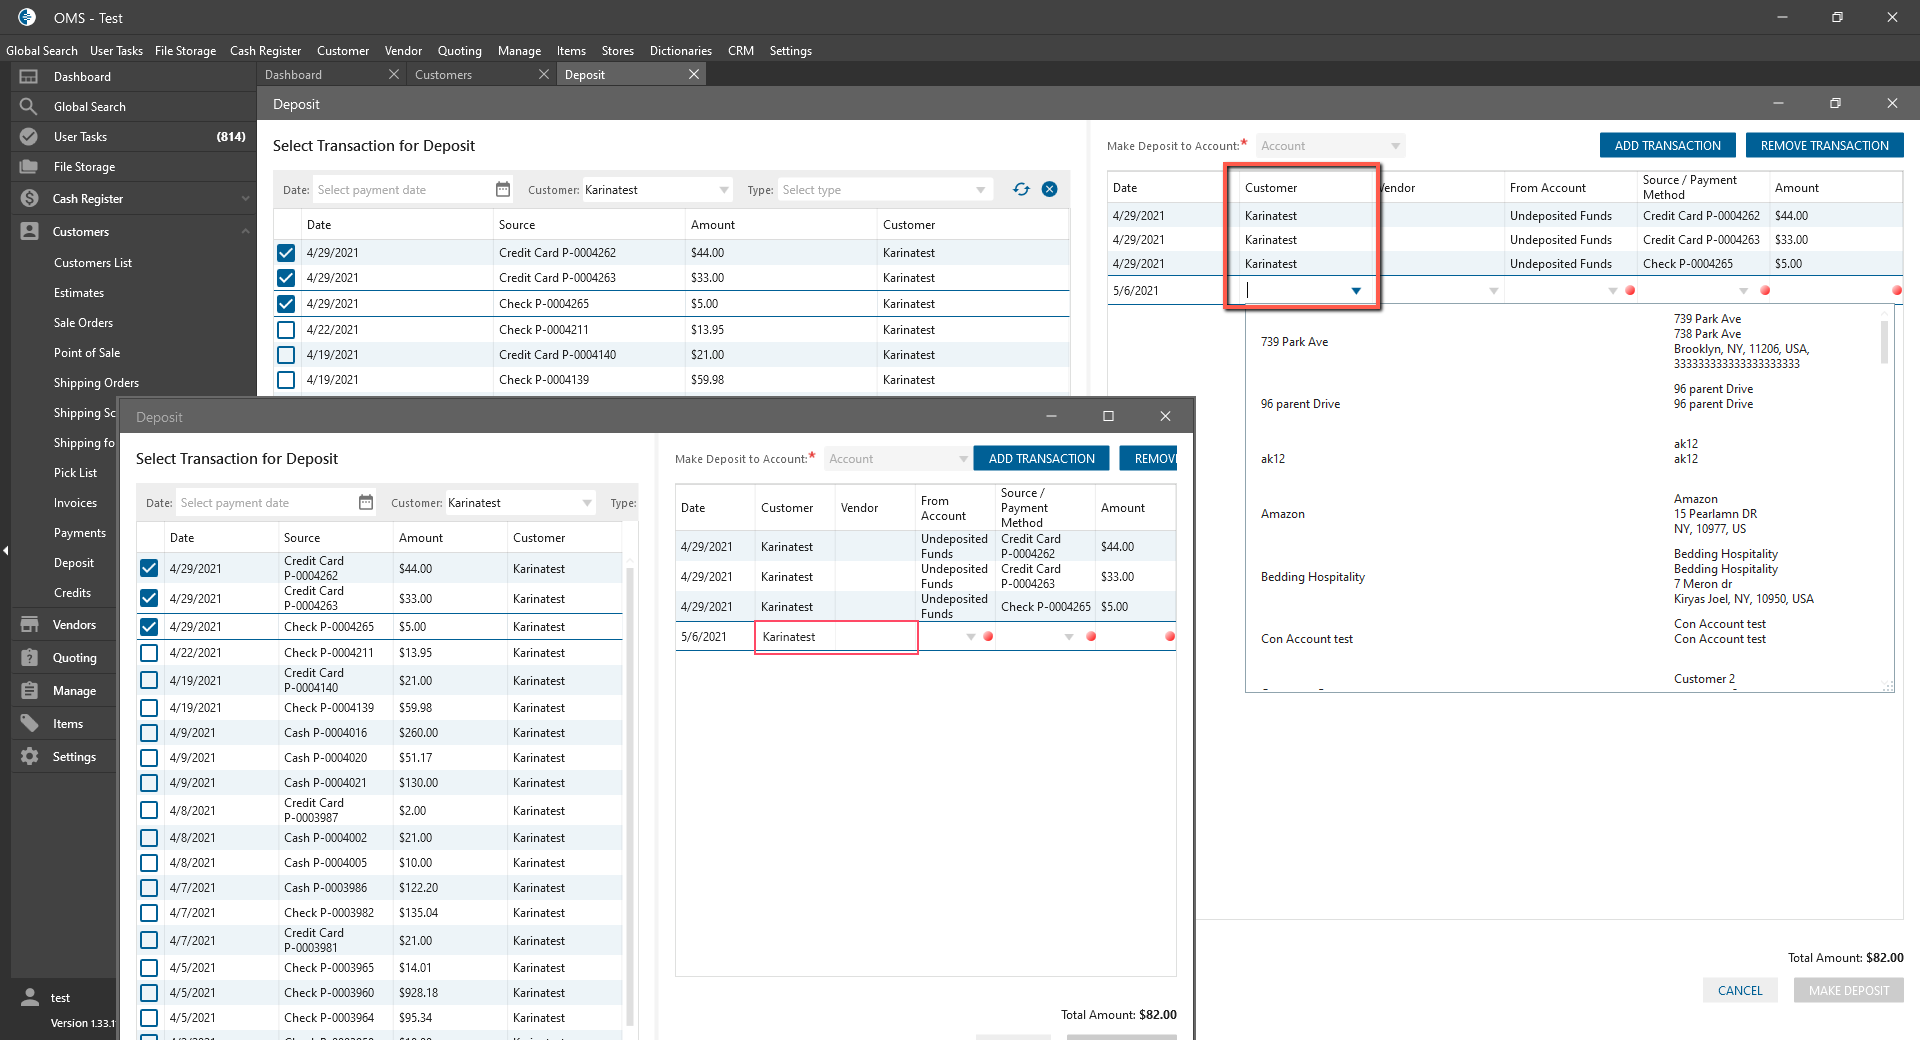Check the 4/22/2021 Check P-0004211 row
Screen dimensions: 1920x1040
coord(286,330)
